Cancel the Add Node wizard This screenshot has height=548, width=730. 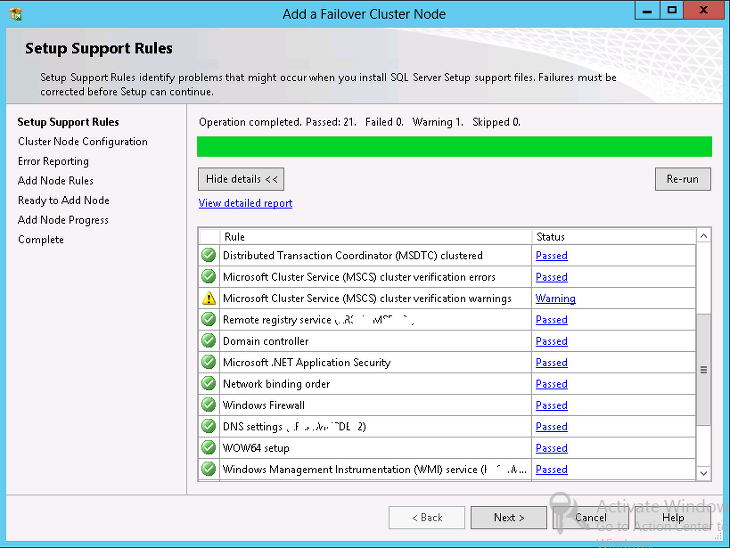tap(591, 518)
